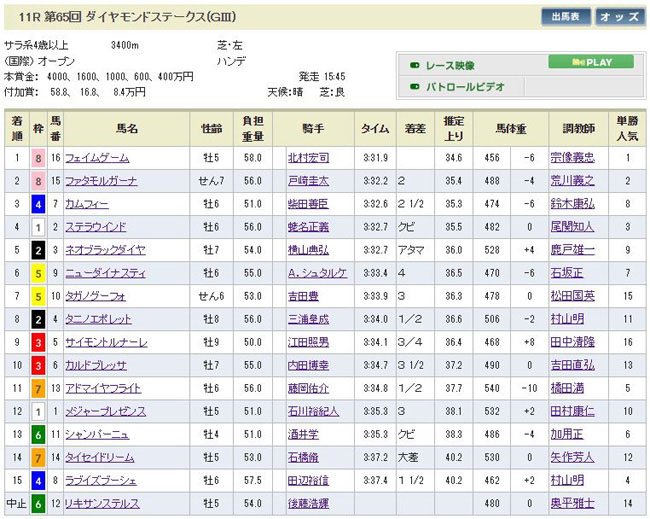This screenshot has height=519, width=650.
Task: Click the green bullet beside パトロールビデオ
Action: pos(414,87)
